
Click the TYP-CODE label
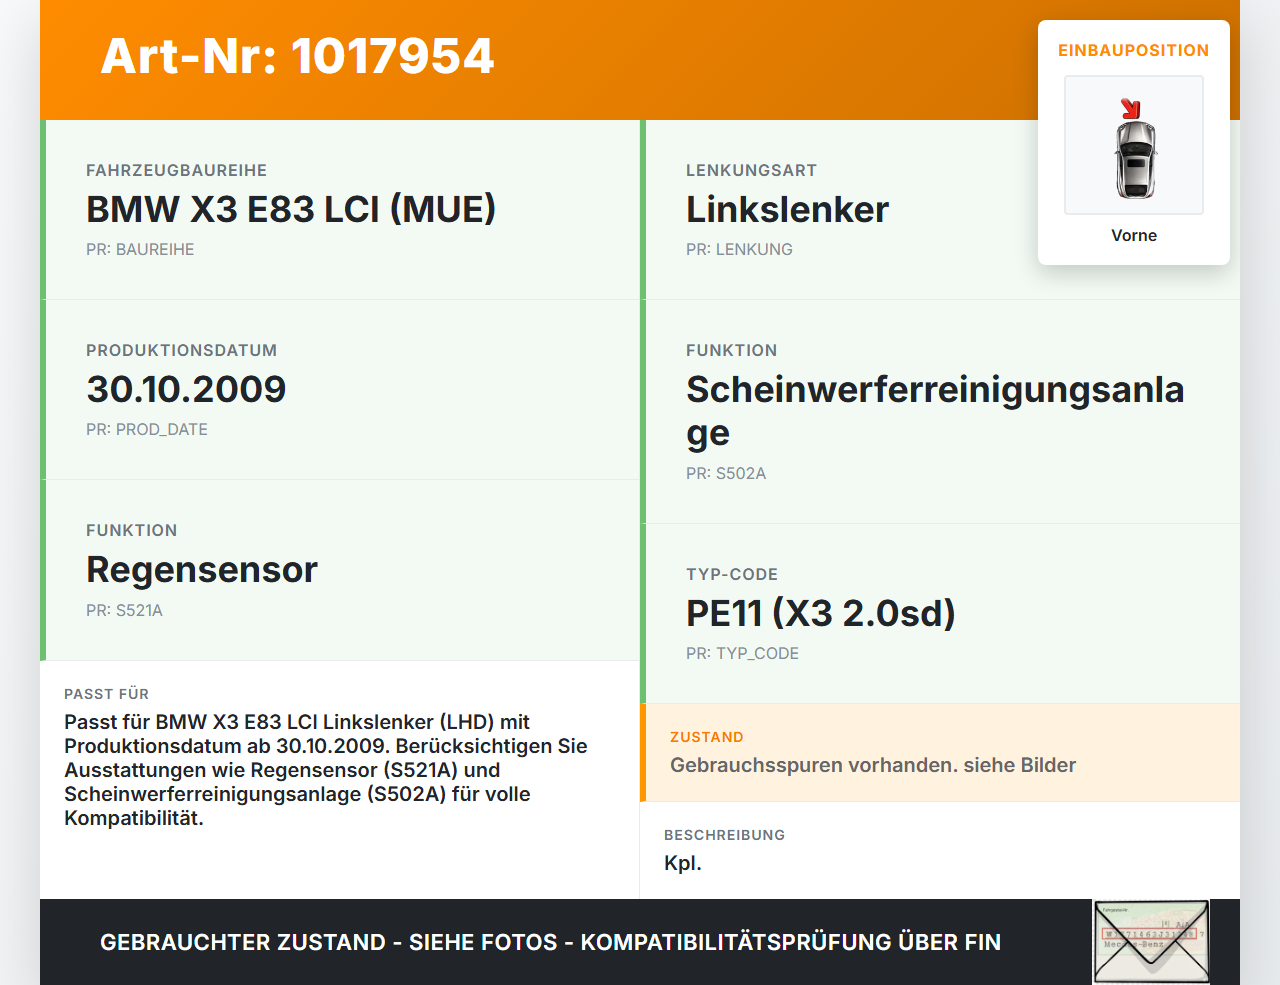pyautogui.click(x=732, y=574)
